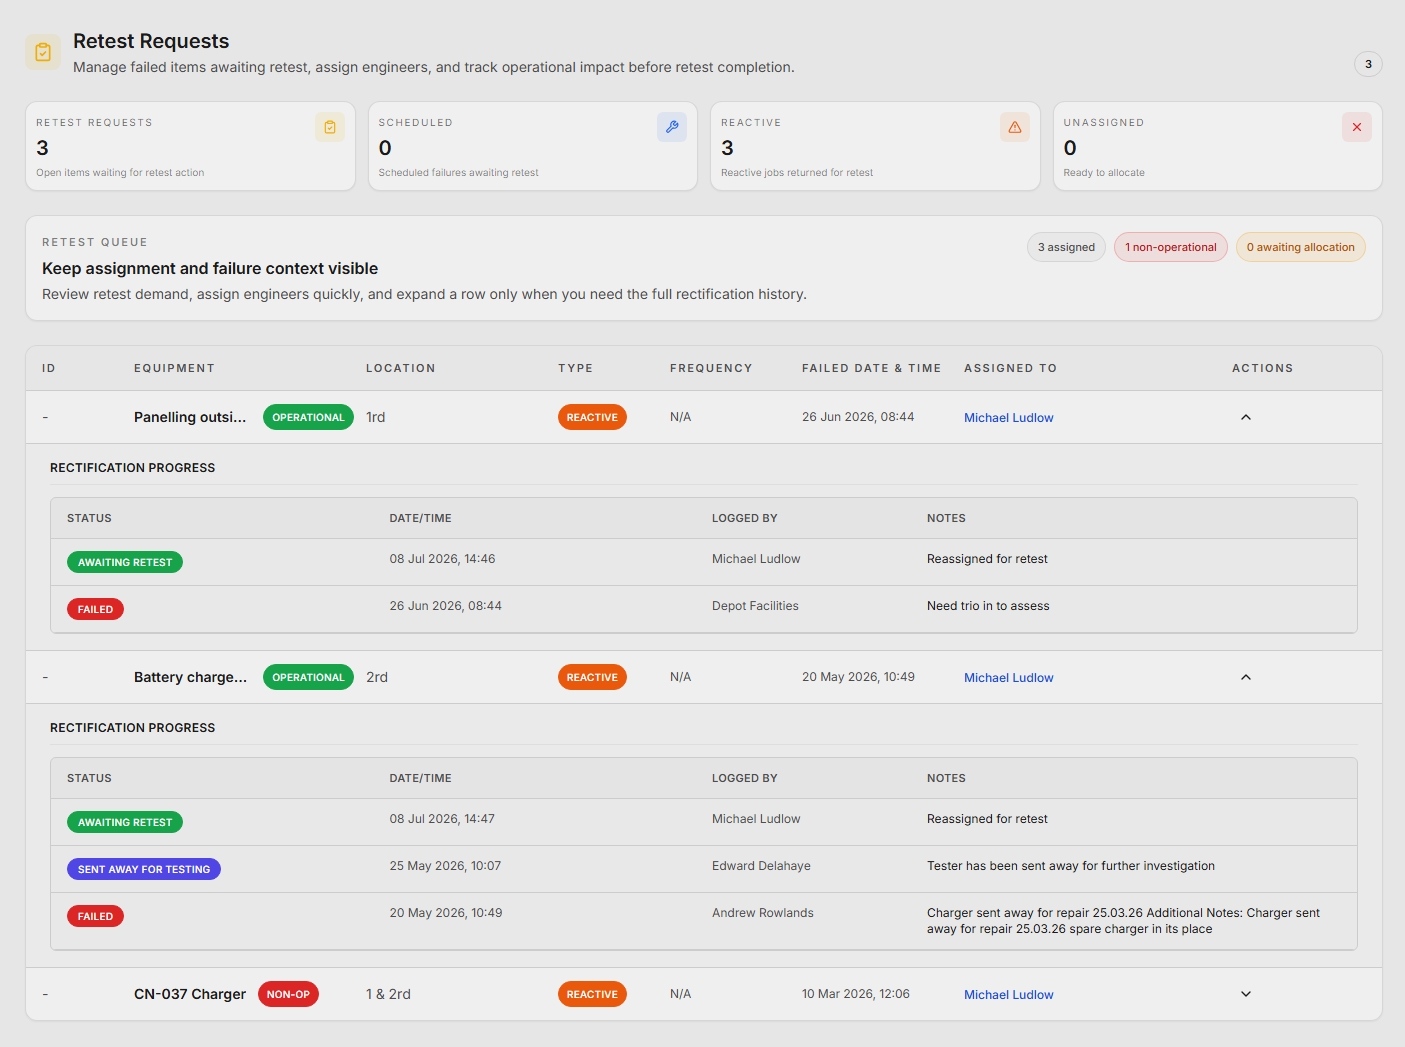The width and height of the screenshot is (1405, 1047).
Task: Click the Battery charge... equipment name
Action: point(190,677)
